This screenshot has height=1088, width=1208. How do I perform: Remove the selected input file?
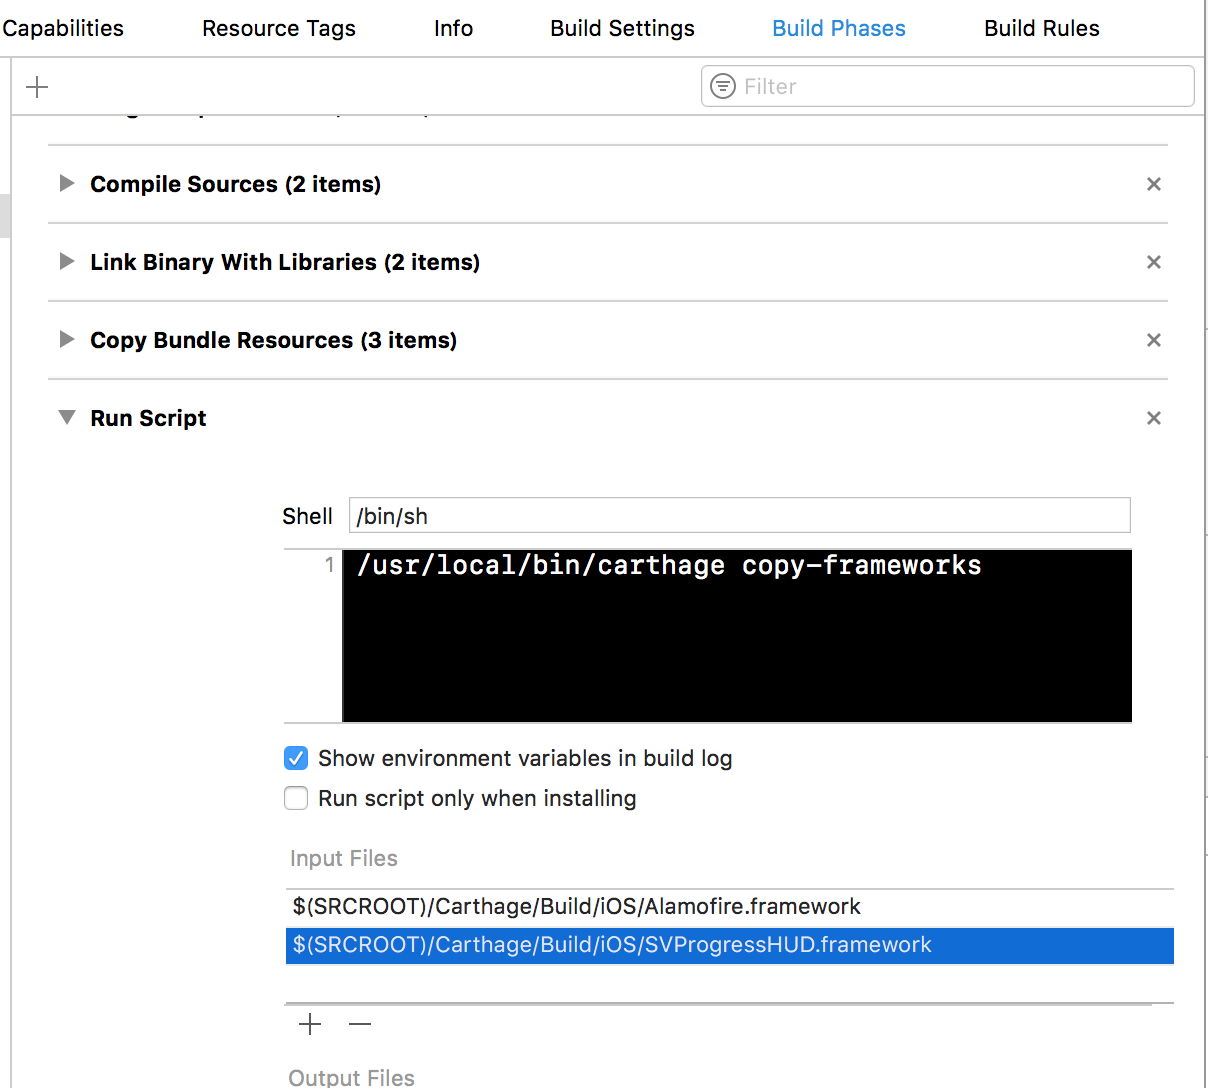pyautogui.click(x=359, y=1024)
